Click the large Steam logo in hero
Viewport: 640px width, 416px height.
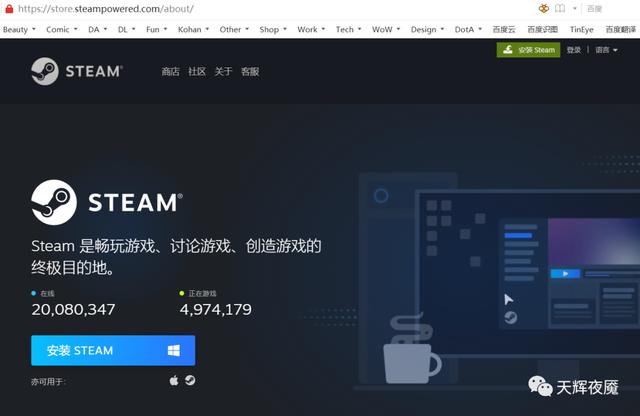pyautogui.click(x=107, y=202)
